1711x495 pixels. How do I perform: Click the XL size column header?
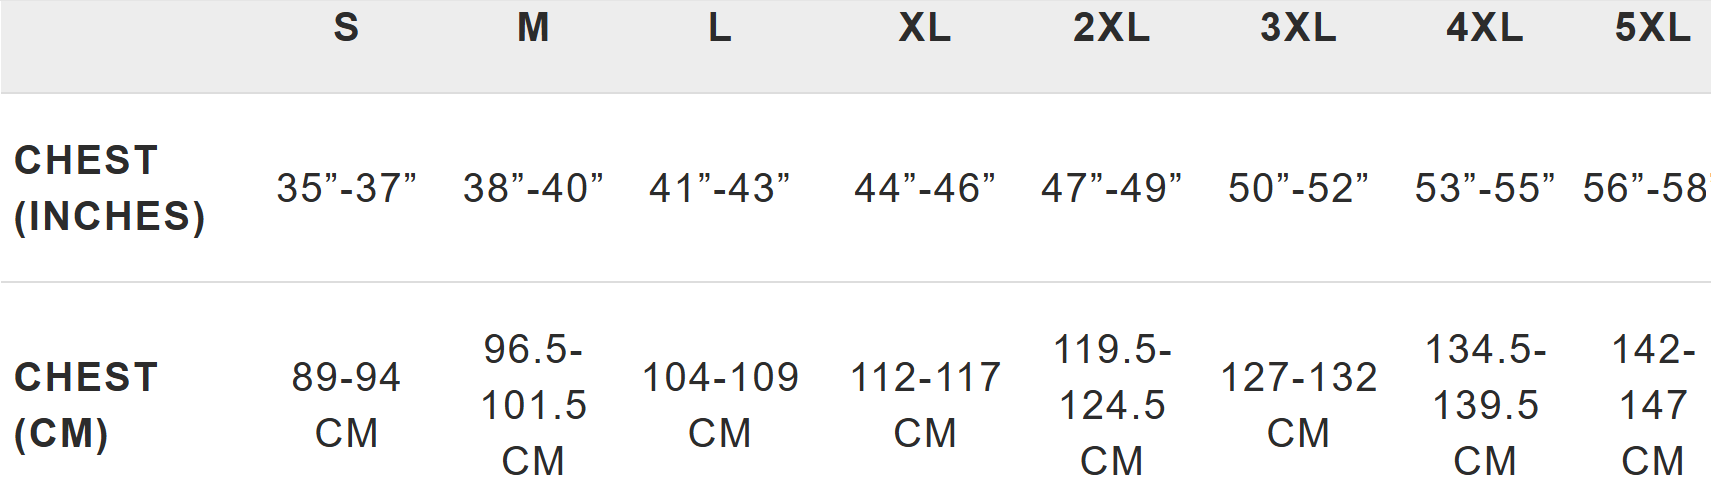(925, 28)
